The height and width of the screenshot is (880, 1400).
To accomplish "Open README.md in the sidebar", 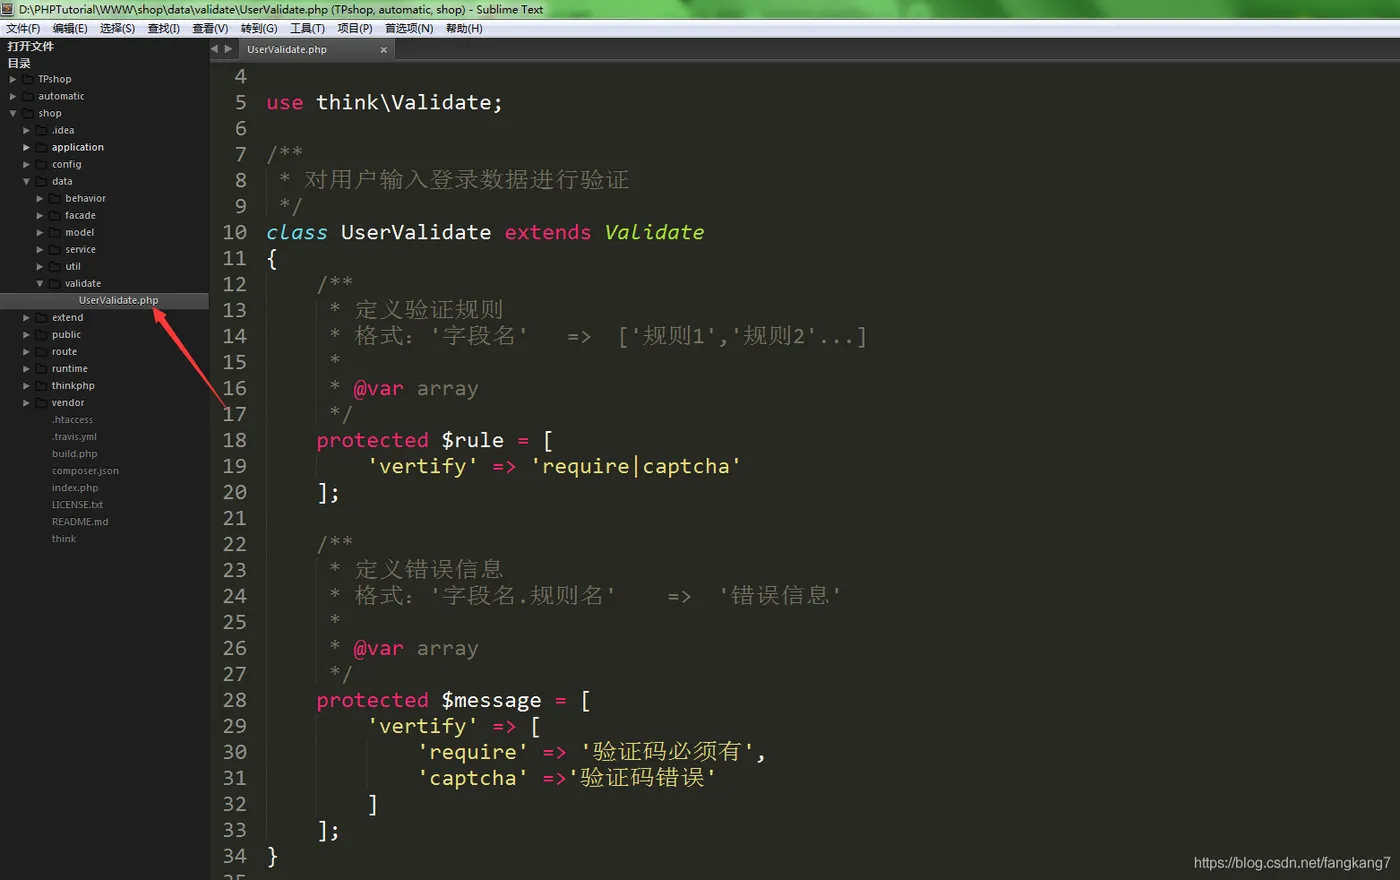I will 80,522.
